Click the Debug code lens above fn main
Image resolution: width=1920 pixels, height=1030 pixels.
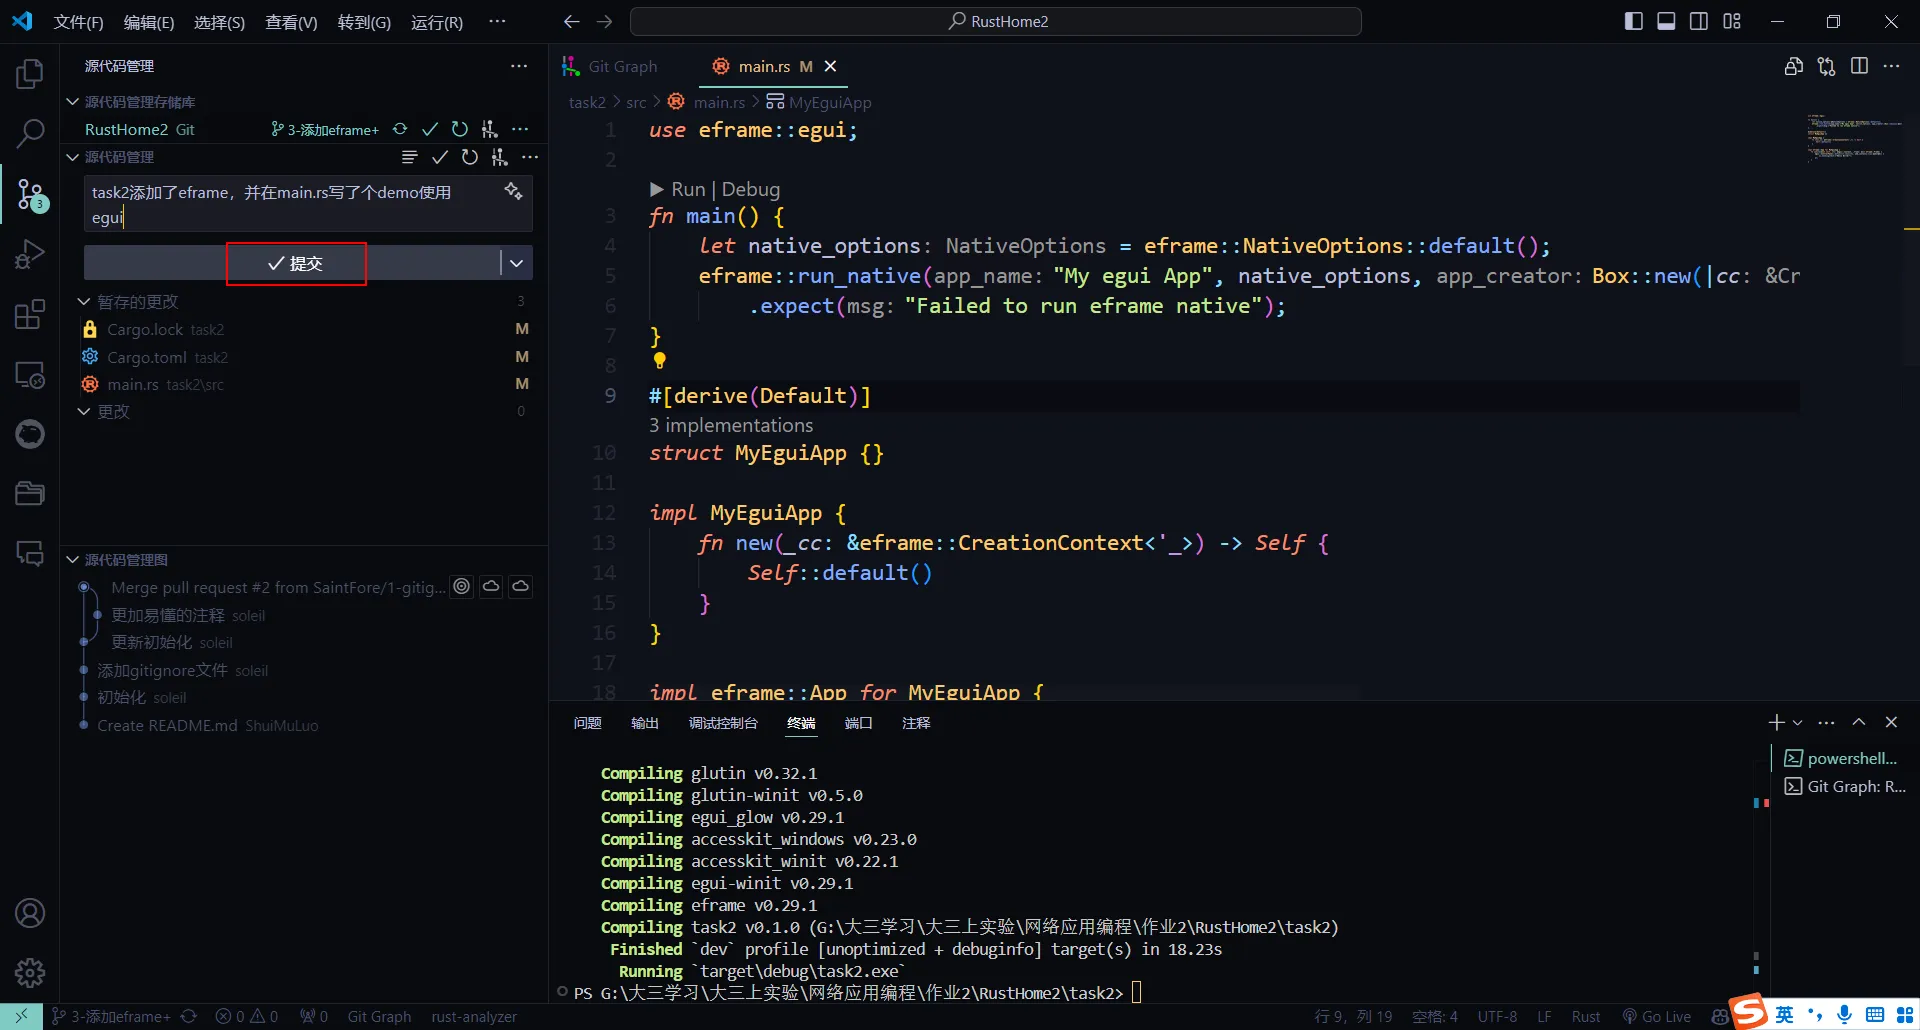[x=750, y=188]
